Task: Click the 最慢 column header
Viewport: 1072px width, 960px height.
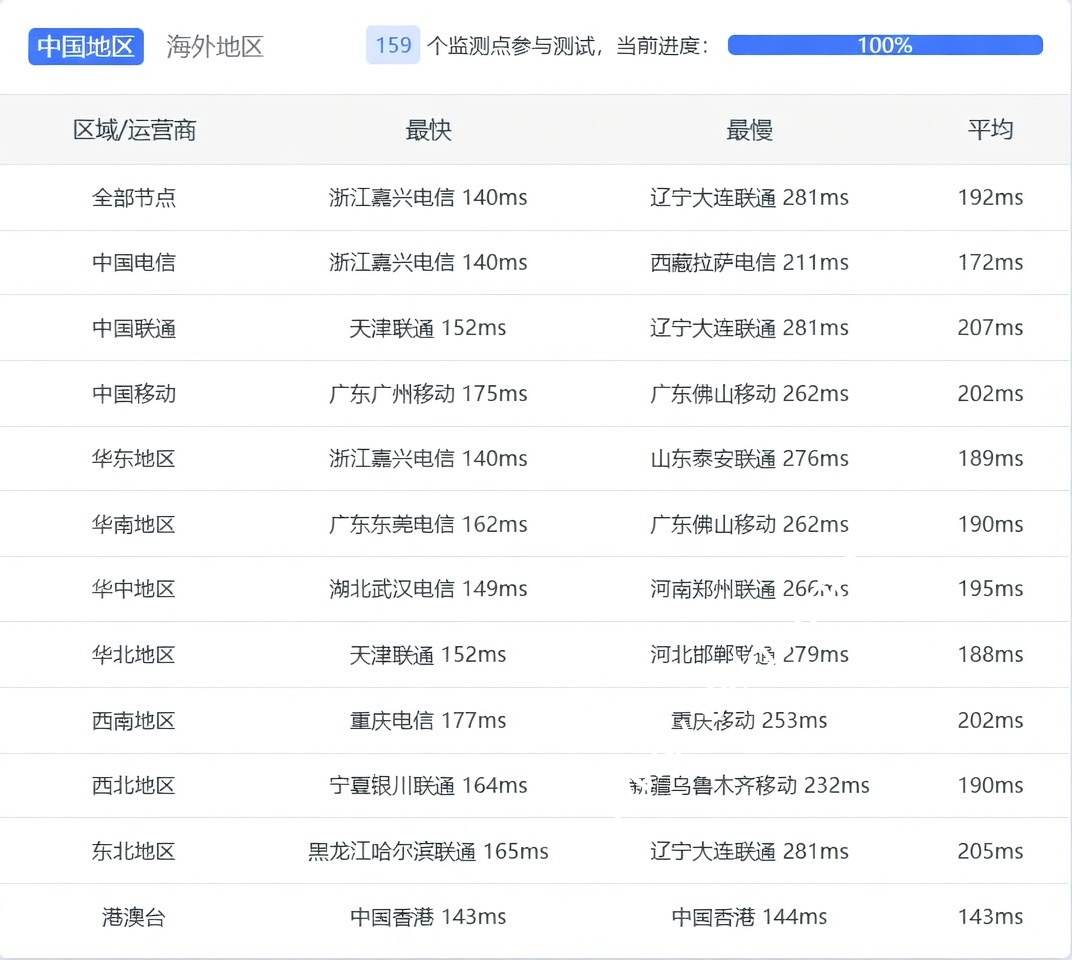Action: 749,130
